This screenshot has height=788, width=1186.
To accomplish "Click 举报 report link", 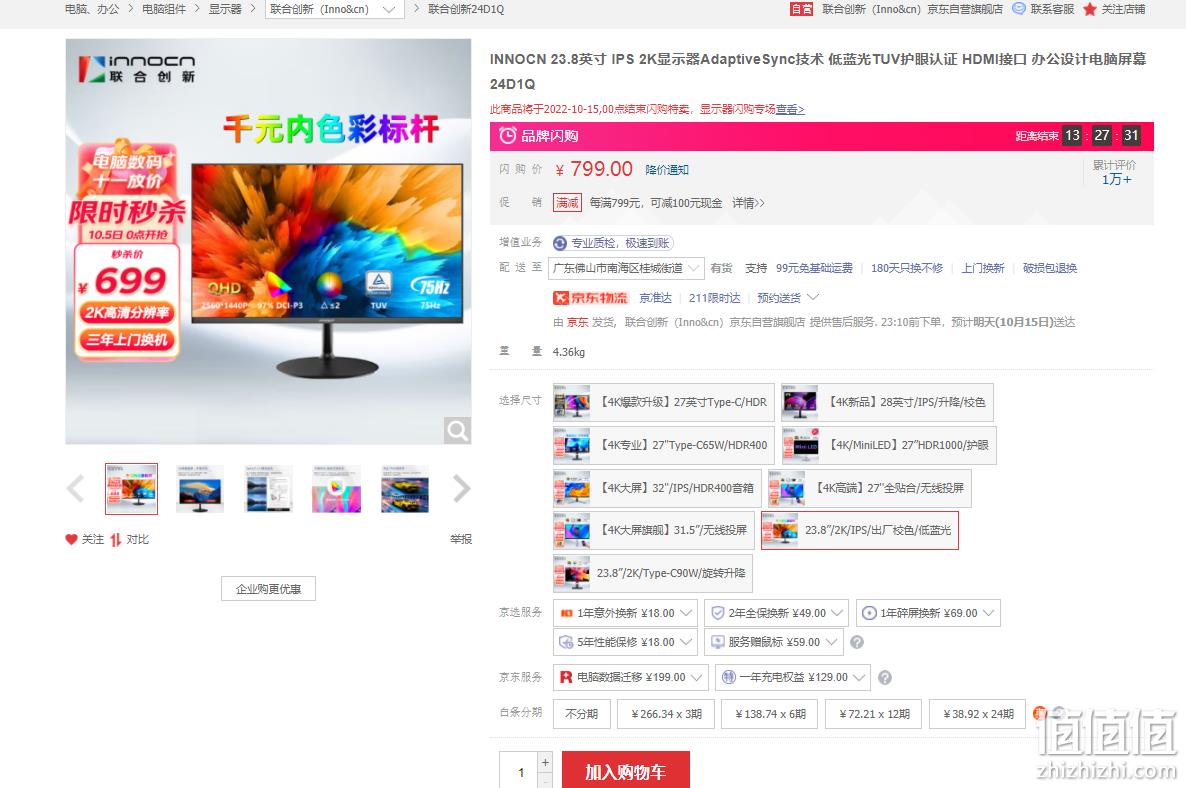I will (x=461, y=539).
